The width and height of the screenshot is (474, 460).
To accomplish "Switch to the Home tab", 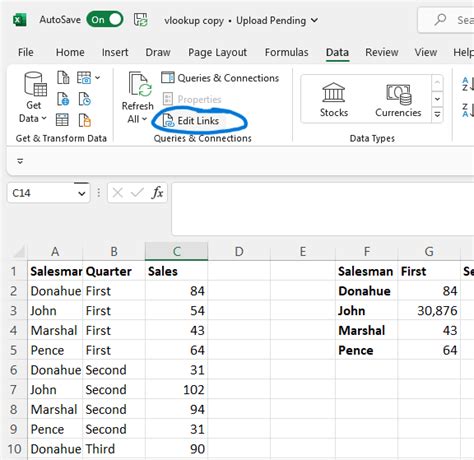I will point(70,52).
